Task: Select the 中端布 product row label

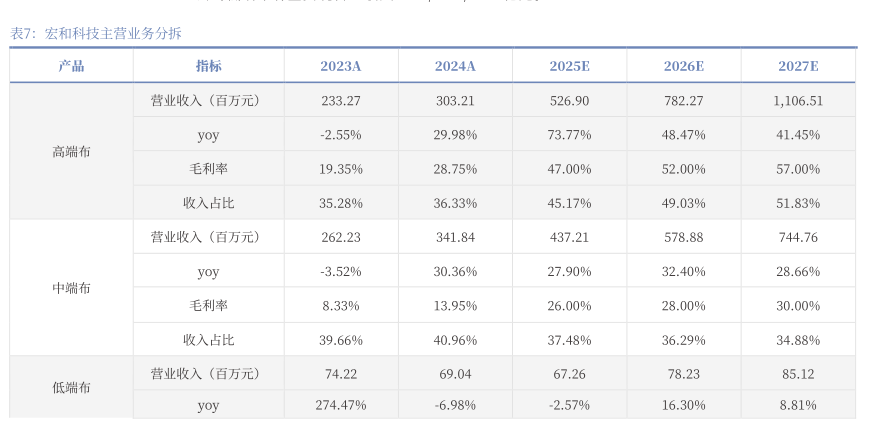Action: click(x=71, y=288)
